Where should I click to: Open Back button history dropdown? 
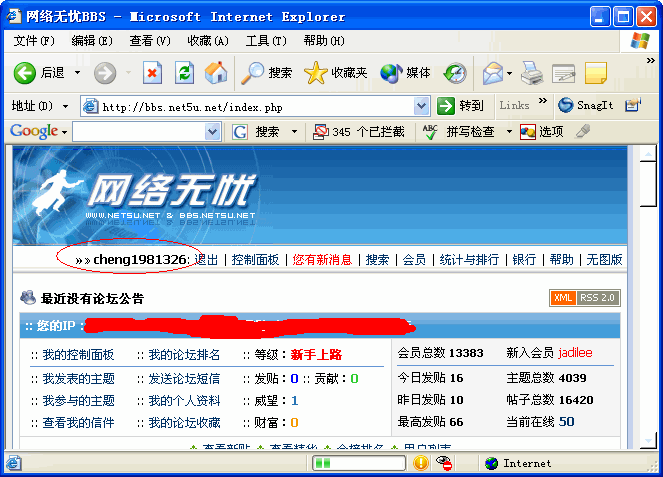77,73
